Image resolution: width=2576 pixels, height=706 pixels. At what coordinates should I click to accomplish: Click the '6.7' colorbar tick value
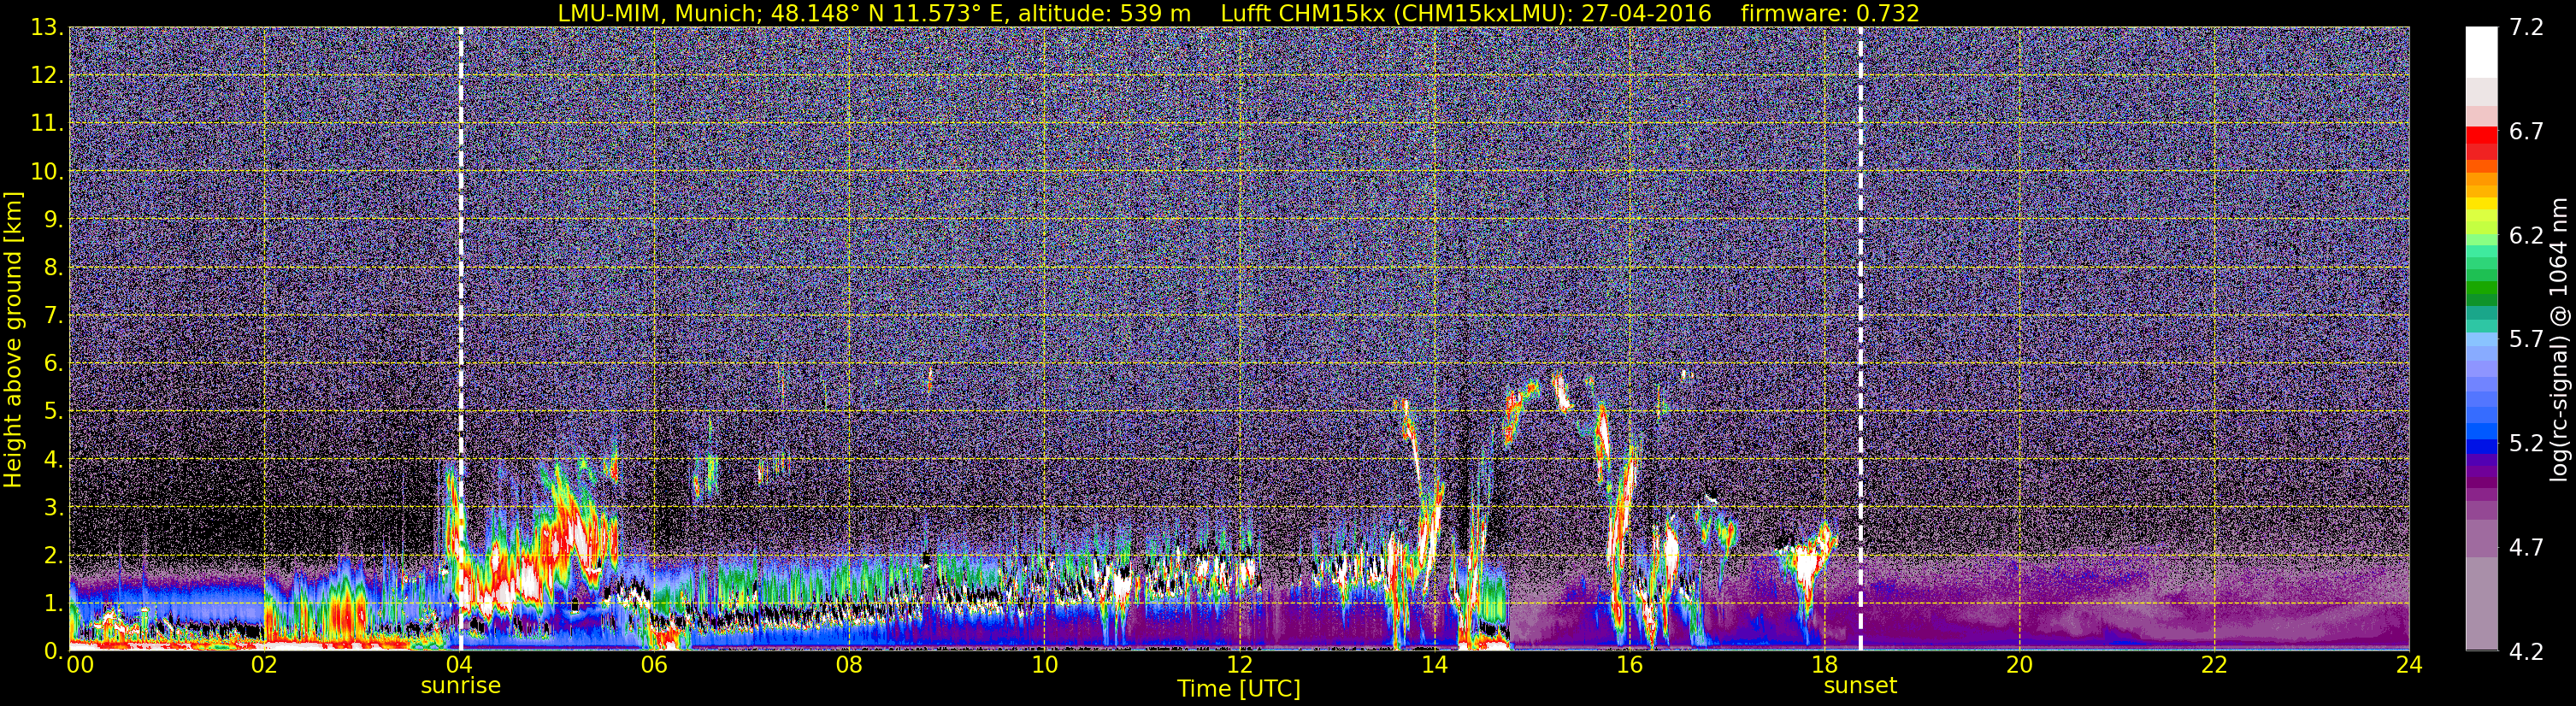[2526, 131]
